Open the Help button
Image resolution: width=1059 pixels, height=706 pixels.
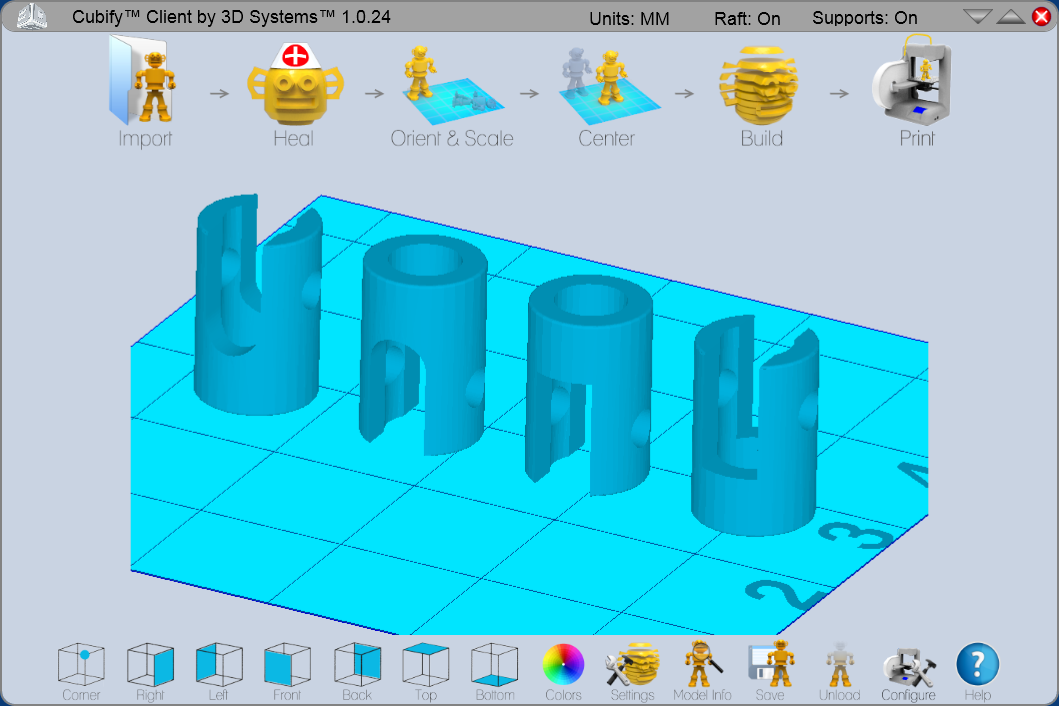click(977, 665)
